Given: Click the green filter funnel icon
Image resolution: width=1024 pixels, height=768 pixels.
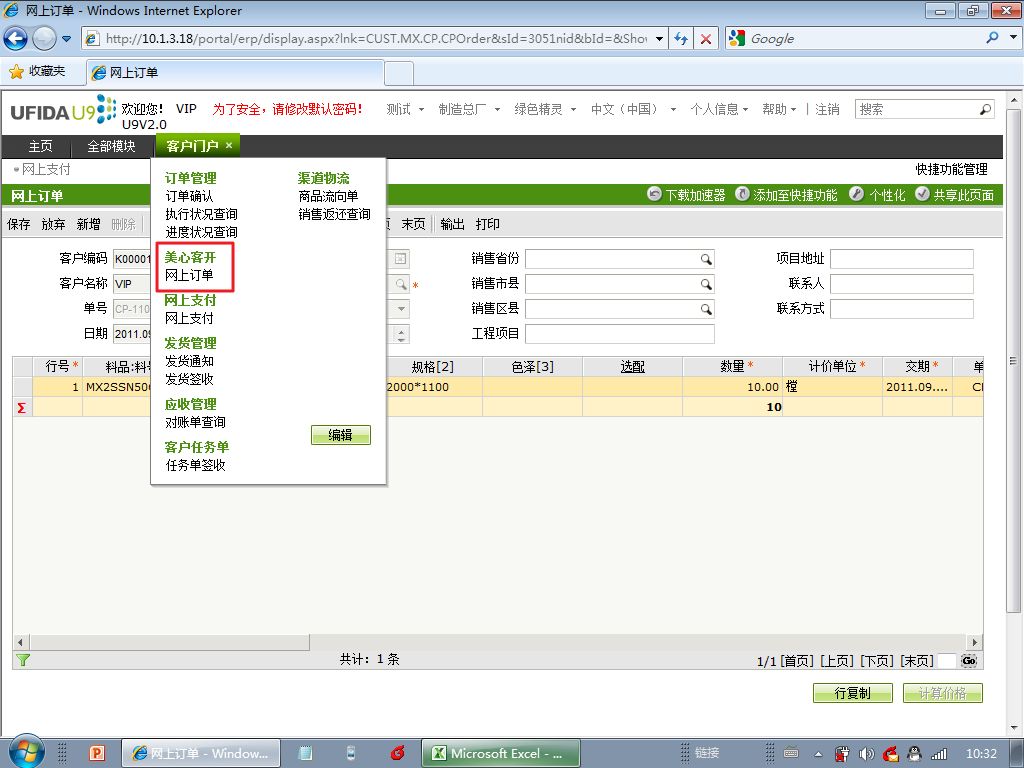Looking at the screenshot, I should pyautogui.click(x=22, y=660).
